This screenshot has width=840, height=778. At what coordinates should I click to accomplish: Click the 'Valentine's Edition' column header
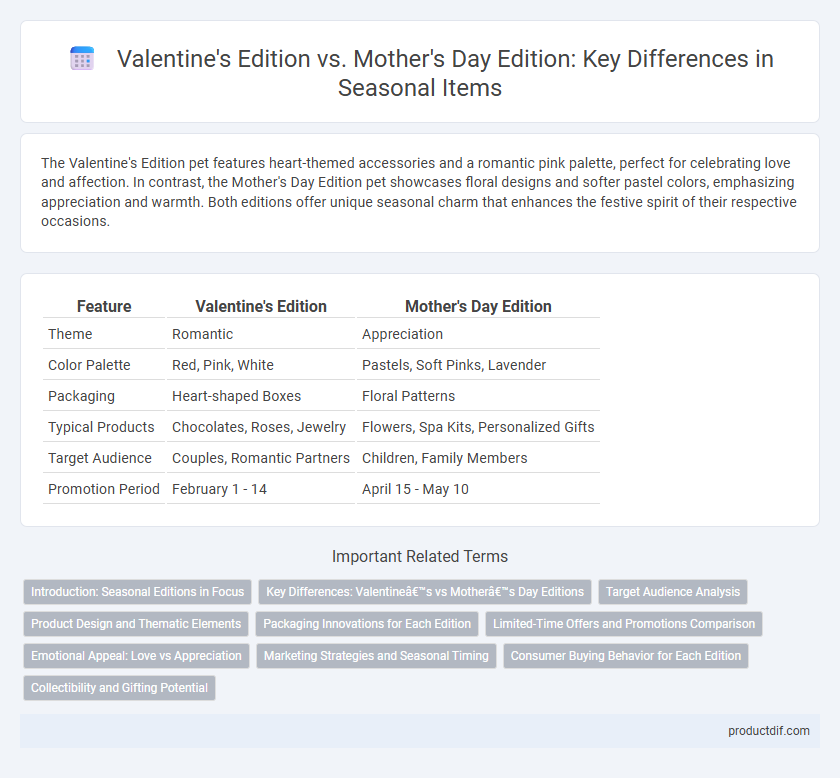pos(261,306)
